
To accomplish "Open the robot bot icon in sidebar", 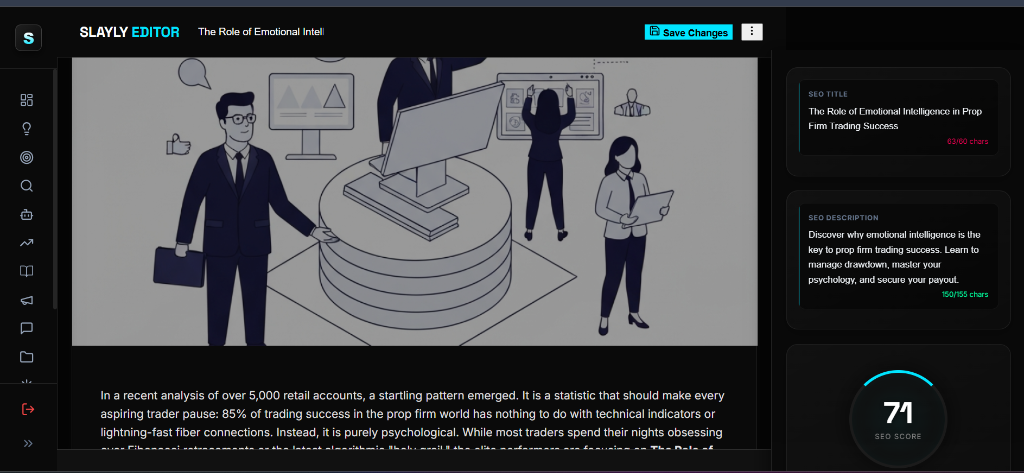I will [27, 214].
